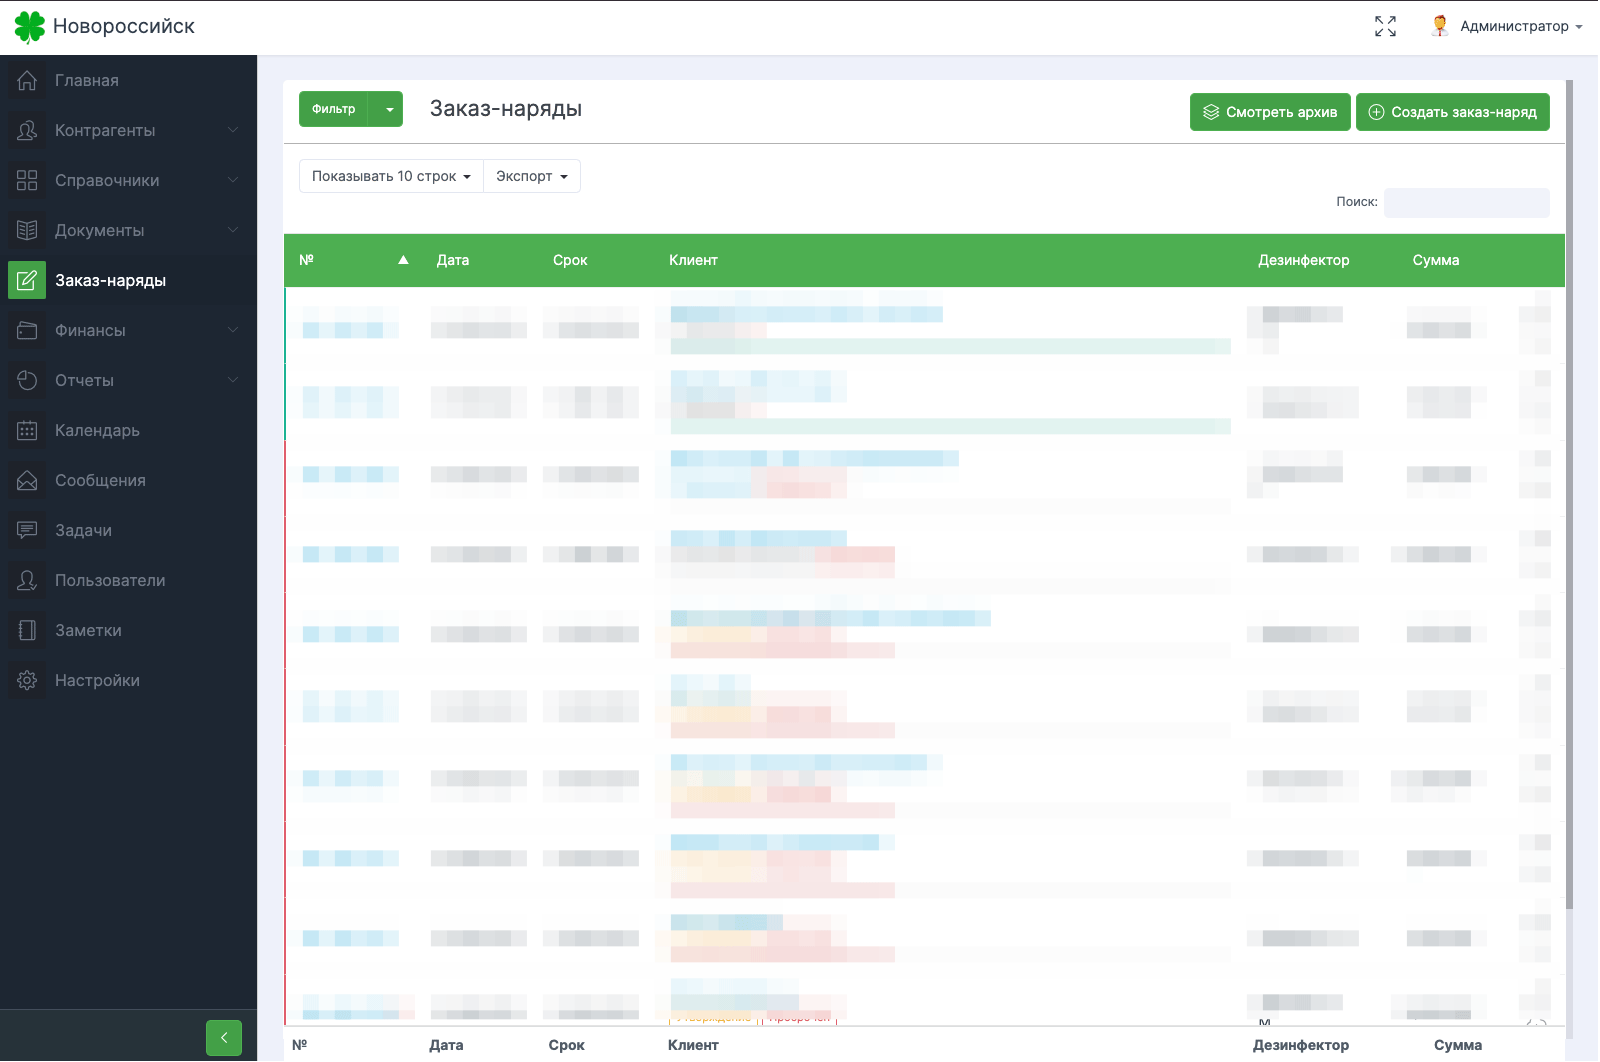This screenshot has height=1062, width=1600.
Task: Click the Home house icon in sidebar
Action: [x=27, y=80]
